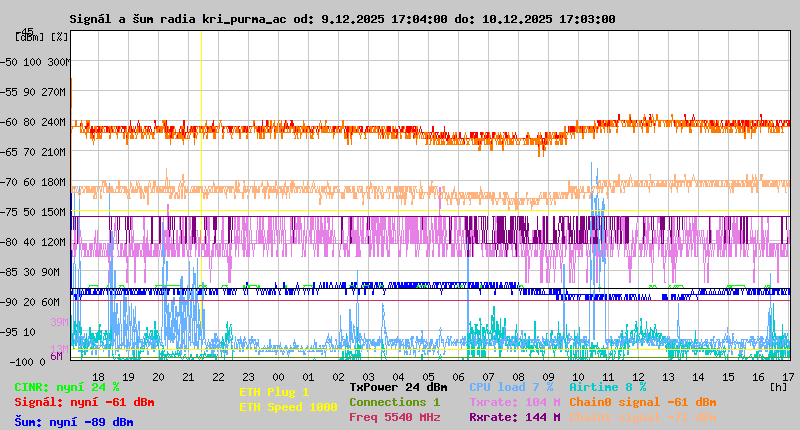Click the pink 'Txrate: 104 M' legend

pyautogui.click(x=514, y=402)
